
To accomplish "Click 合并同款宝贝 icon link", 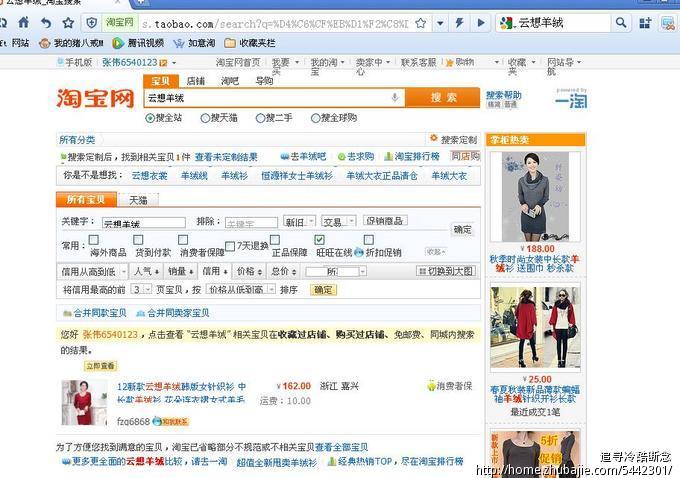I will 95,313.
